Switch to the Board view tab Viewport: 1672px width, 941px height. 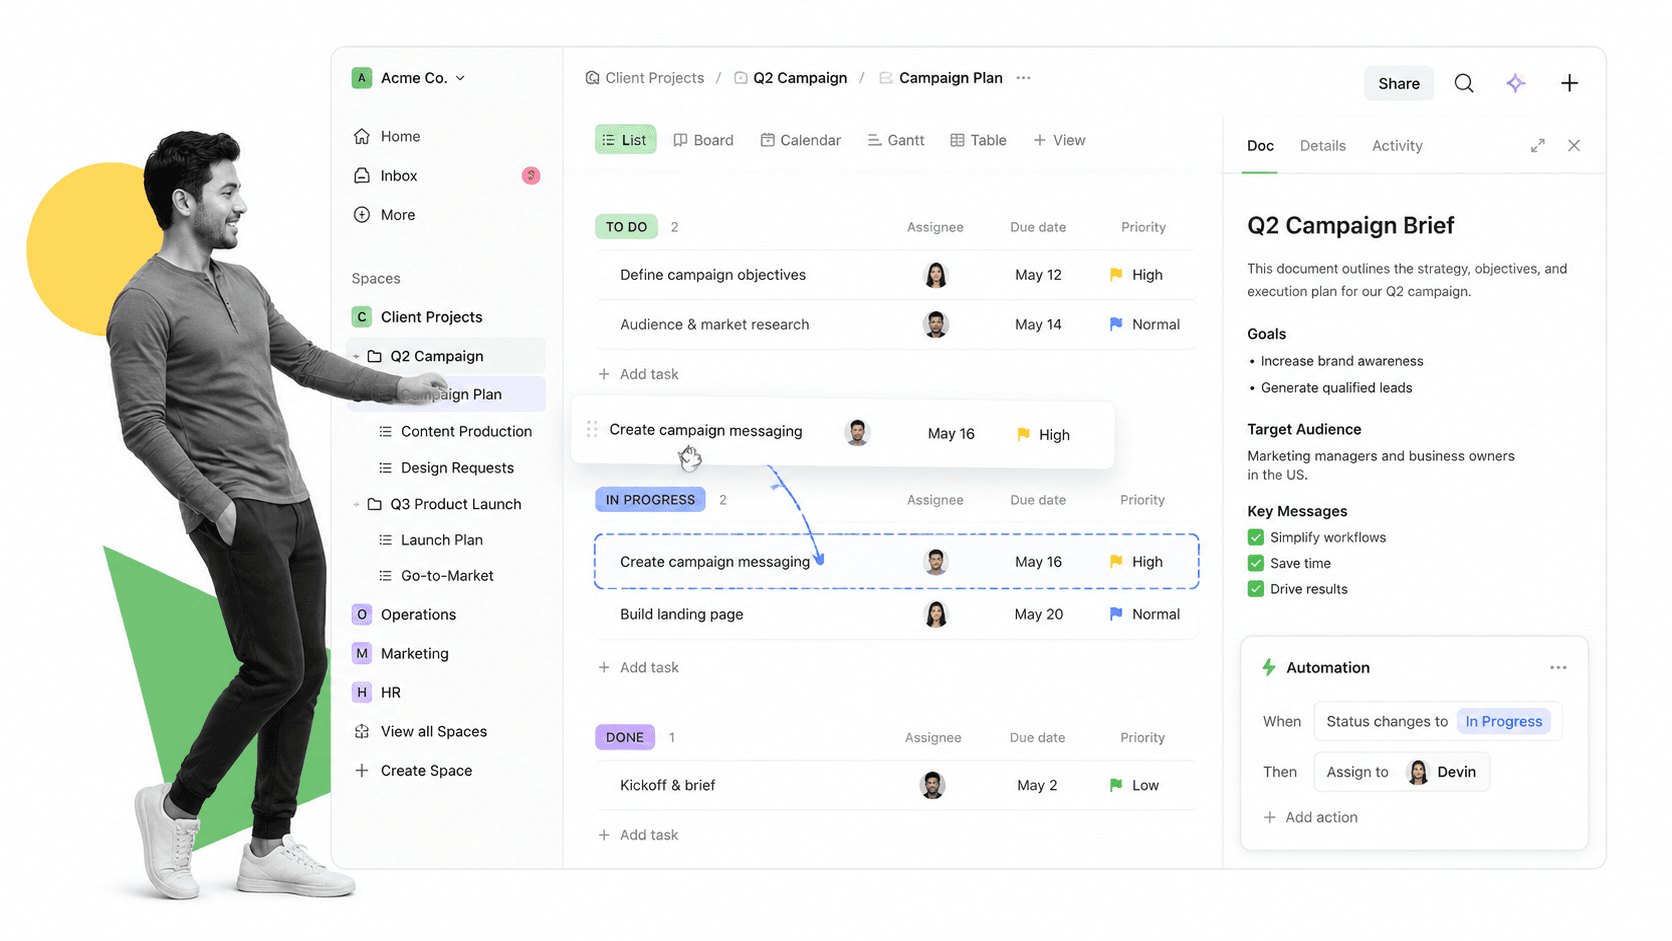coord(703,140)
